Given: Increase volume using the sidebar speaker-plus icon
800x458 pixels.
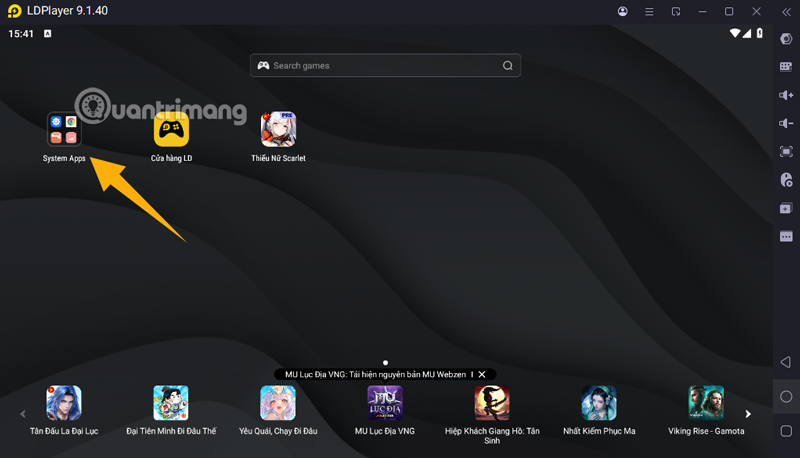Looking at the screenshot, I should (x=786, y=95).
